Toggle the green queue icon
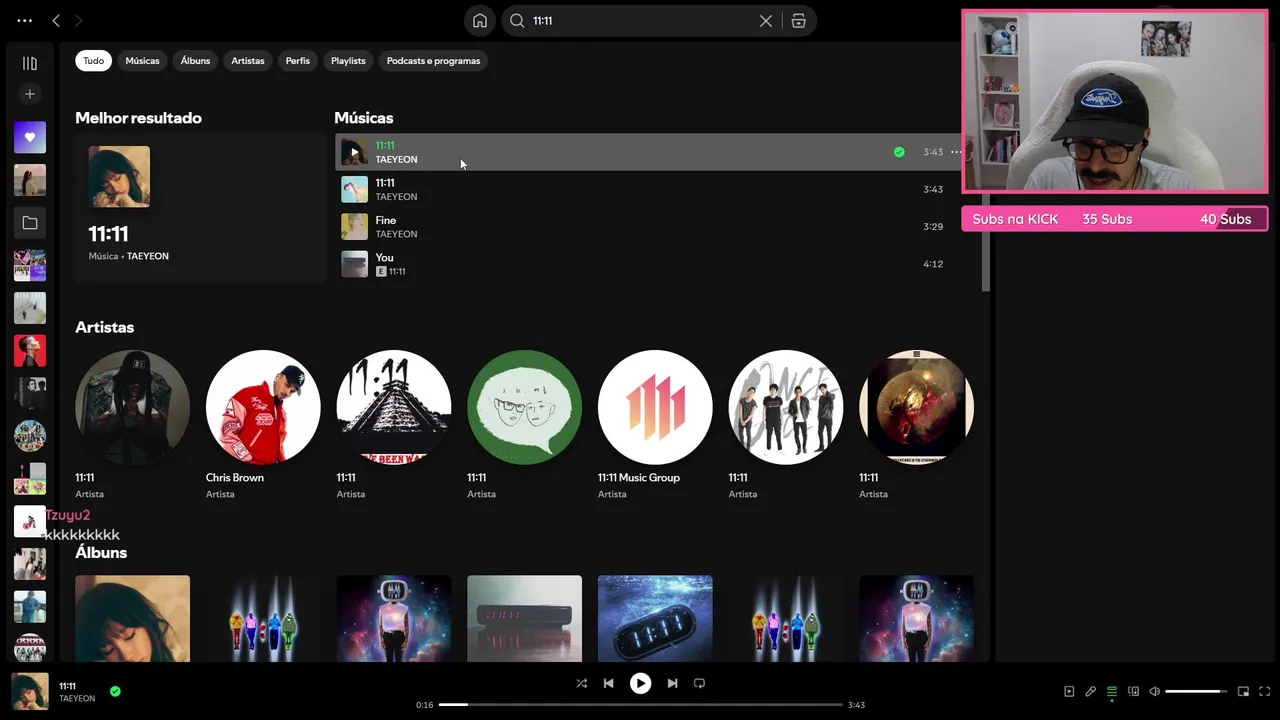1280x720 pixels. click(x=1111, y=691)
